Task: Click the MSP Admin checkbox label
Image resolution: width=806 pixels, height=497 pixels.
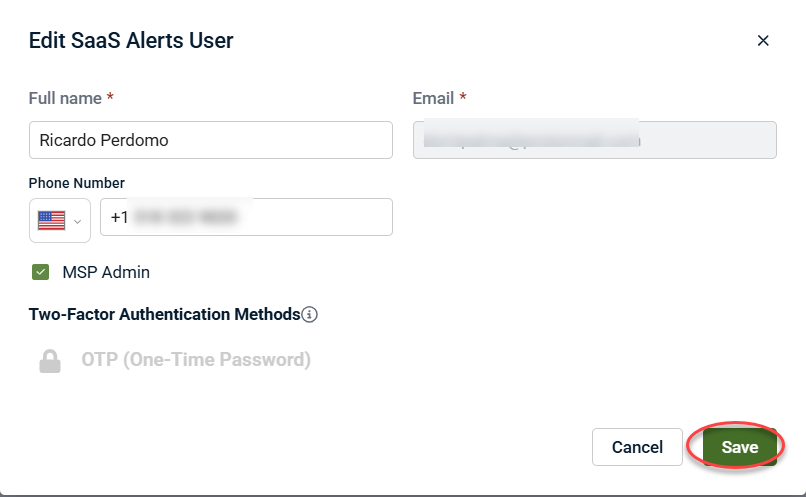Action: pos(106,272)
